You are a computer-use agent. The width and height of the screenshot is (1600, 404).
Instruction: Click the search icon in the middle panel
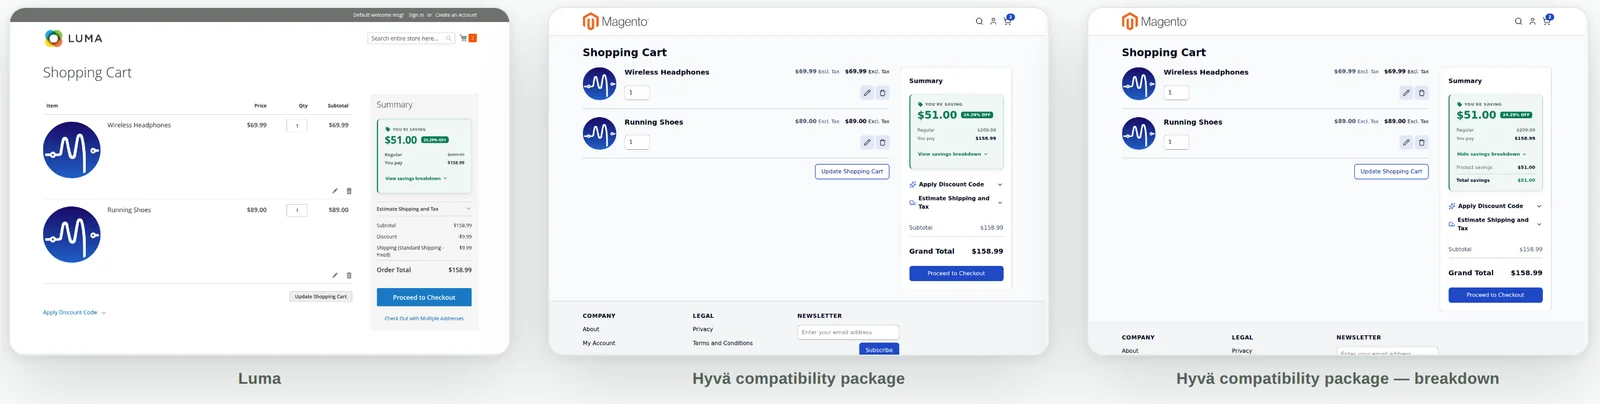(x=979, y=21)
